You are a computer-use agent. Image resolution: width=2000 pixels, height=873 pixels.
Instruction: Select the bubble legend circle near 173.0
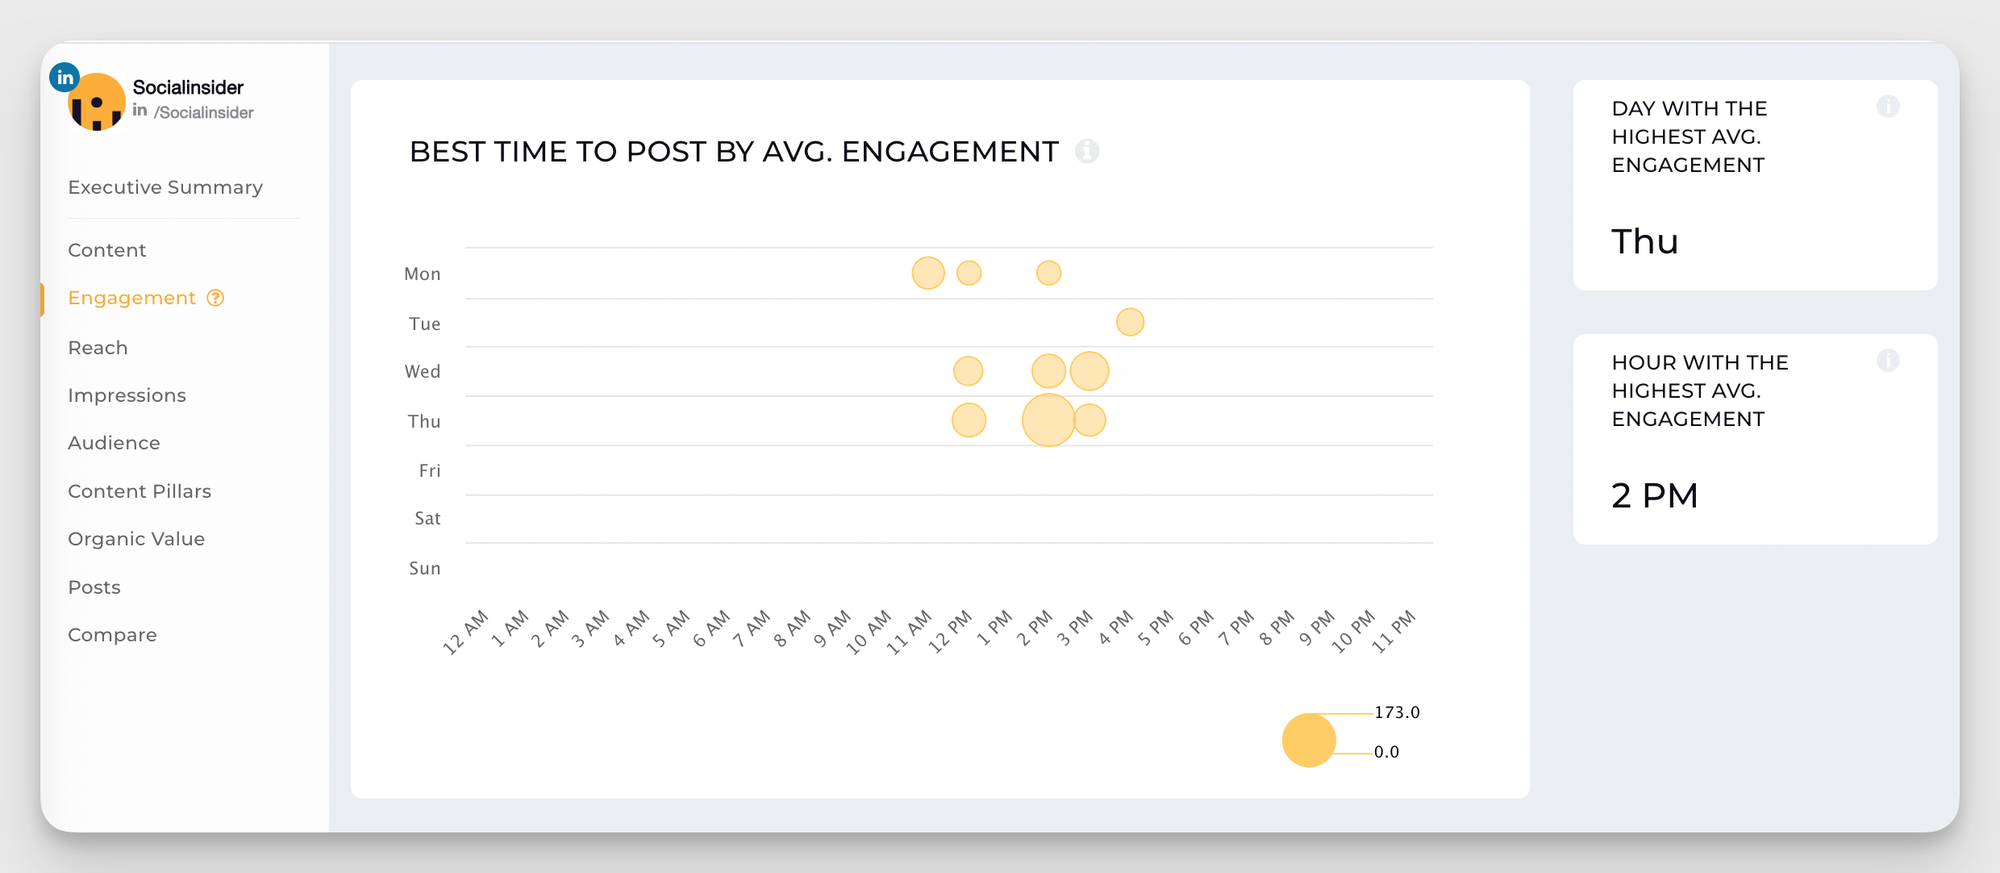1308,739
